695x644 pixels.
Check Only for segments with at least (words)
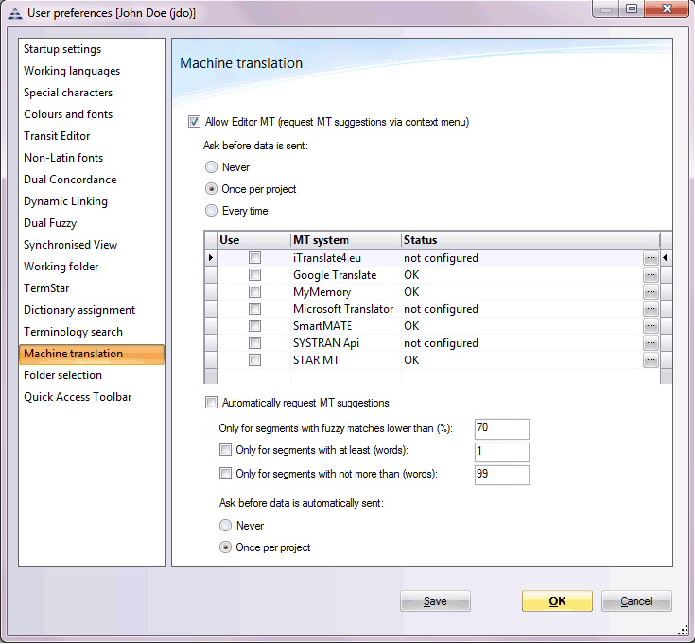225,450
